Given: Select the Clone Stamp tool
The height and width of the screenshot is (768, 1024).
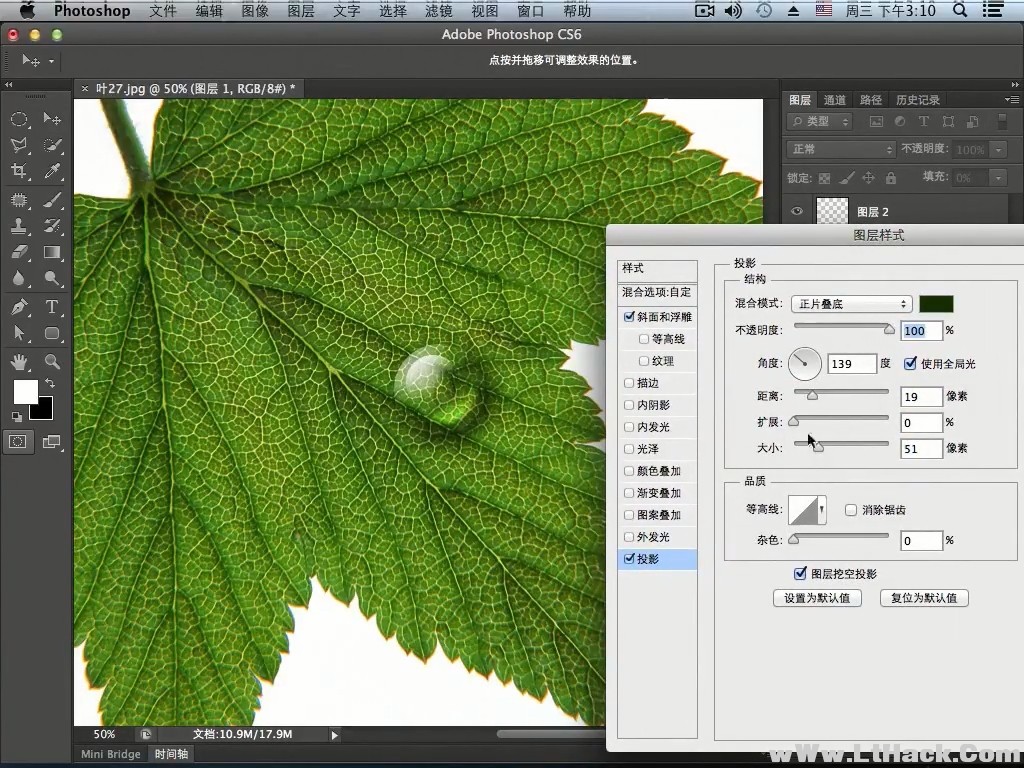Looking at the screenshot, I should (20, 225).
